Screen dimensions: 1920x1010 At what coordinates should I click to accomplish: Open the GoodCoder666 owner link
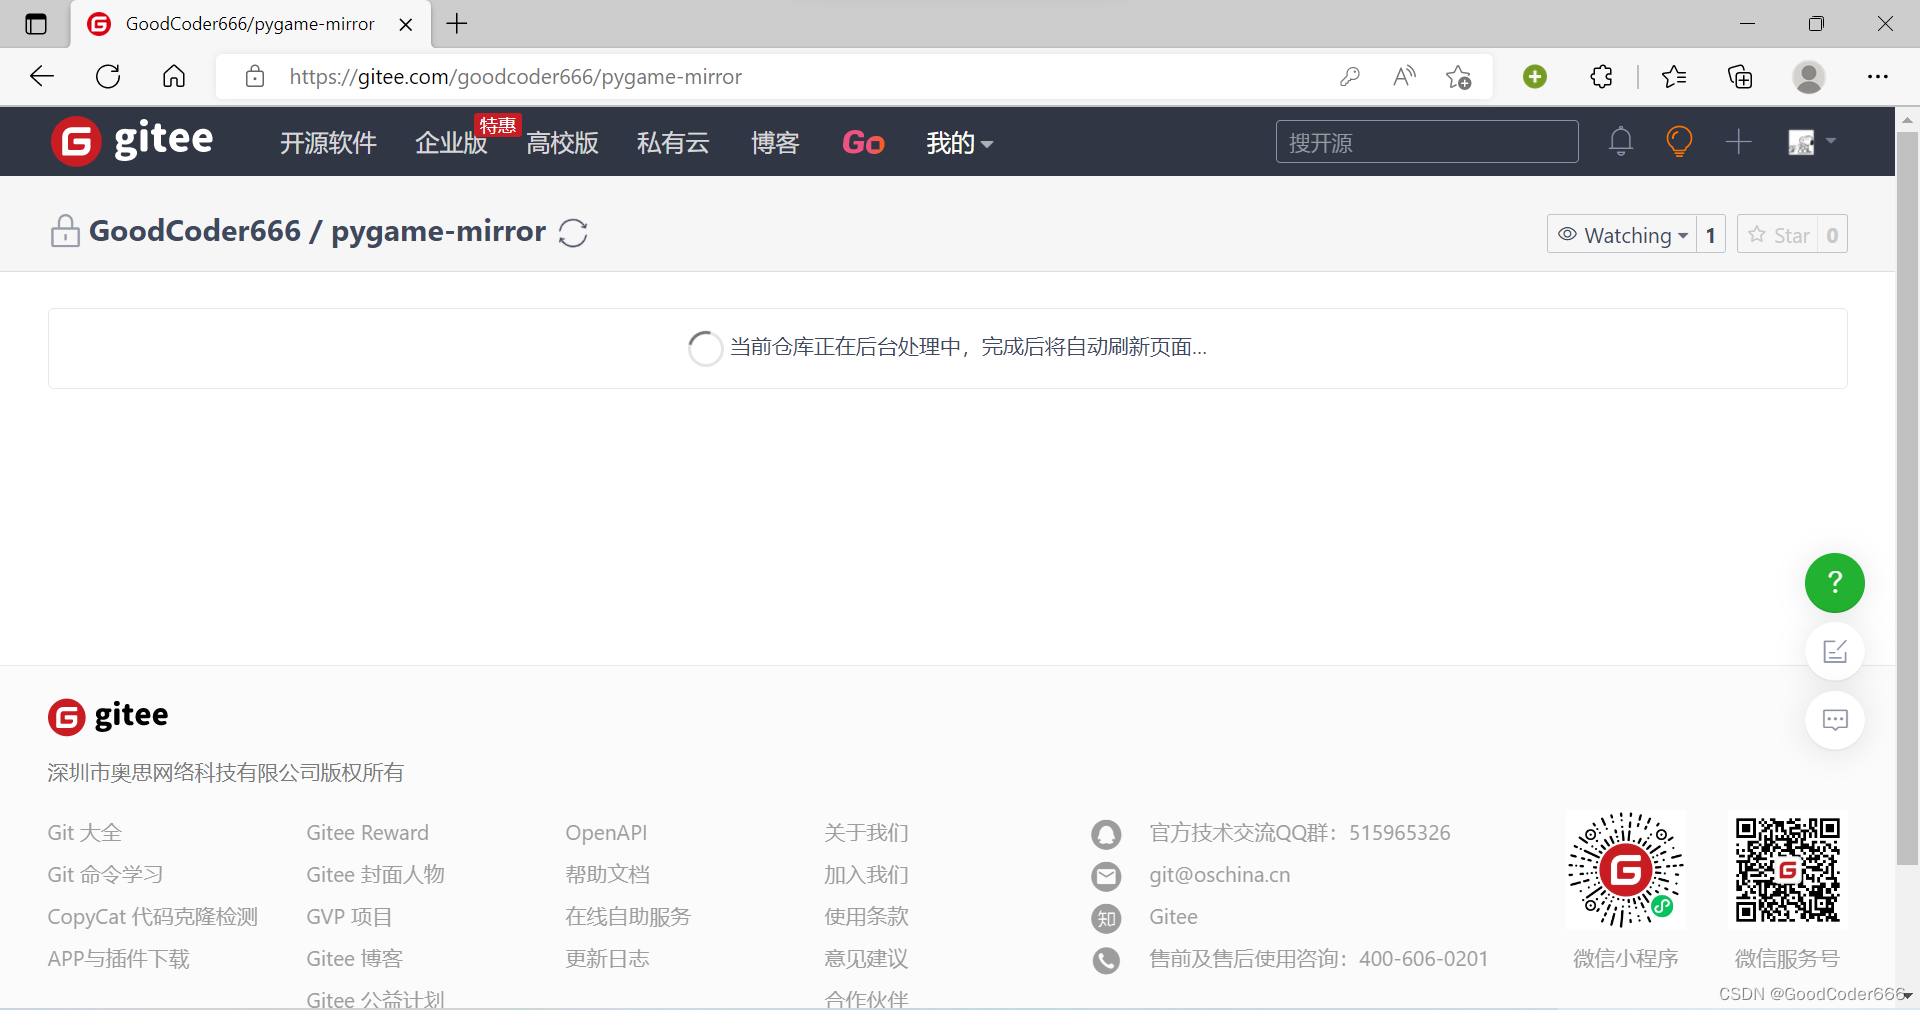tap(195, 231)
